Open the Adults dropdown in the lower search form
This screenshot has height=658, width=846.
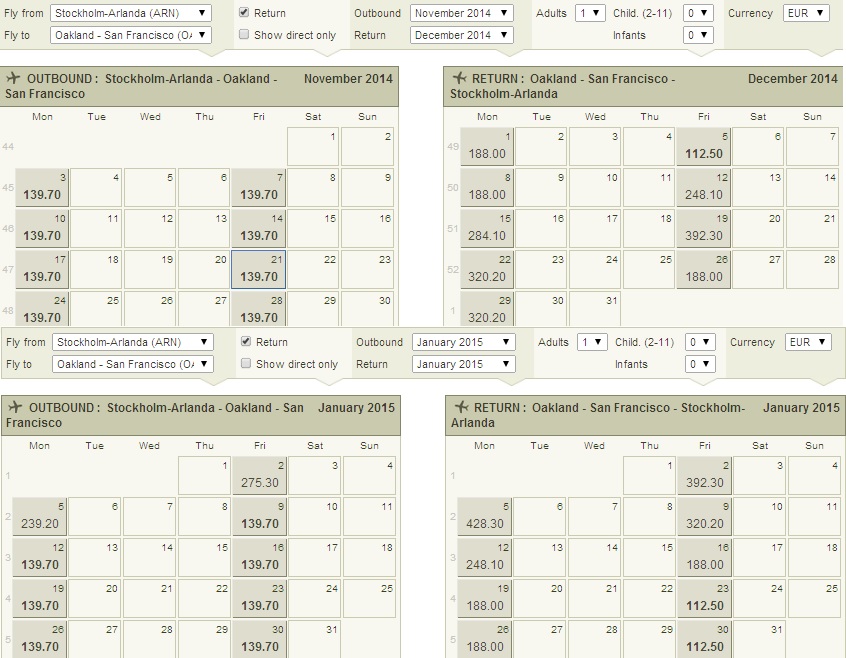pos(592,342)
